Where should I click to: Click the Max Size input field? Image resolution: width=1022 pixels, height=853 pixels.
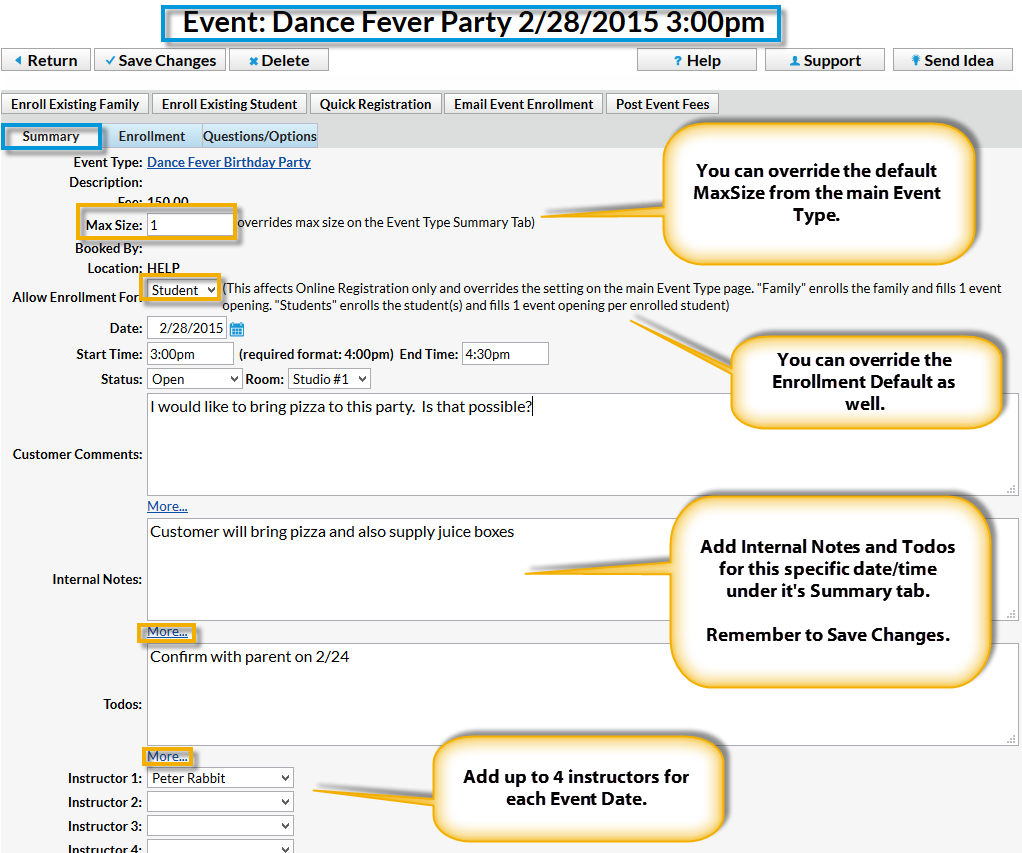tap(190, 225)
